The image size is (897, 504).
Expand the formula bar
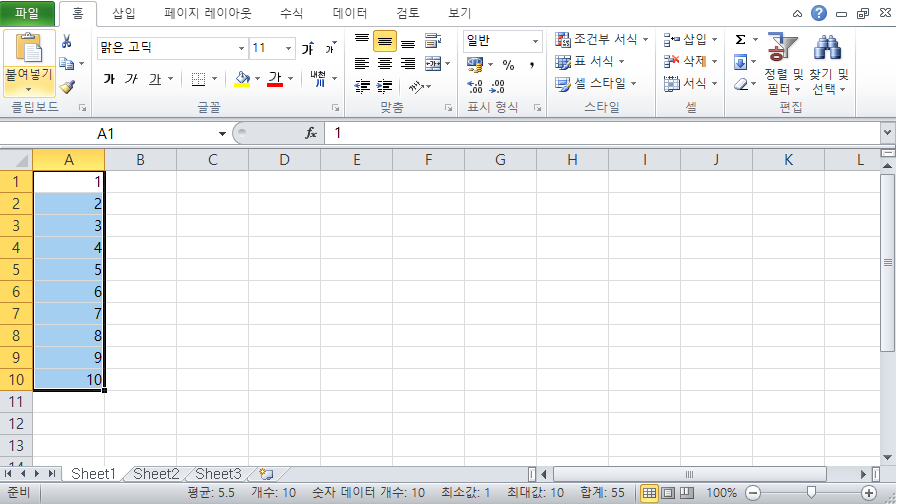coord(887,133)
